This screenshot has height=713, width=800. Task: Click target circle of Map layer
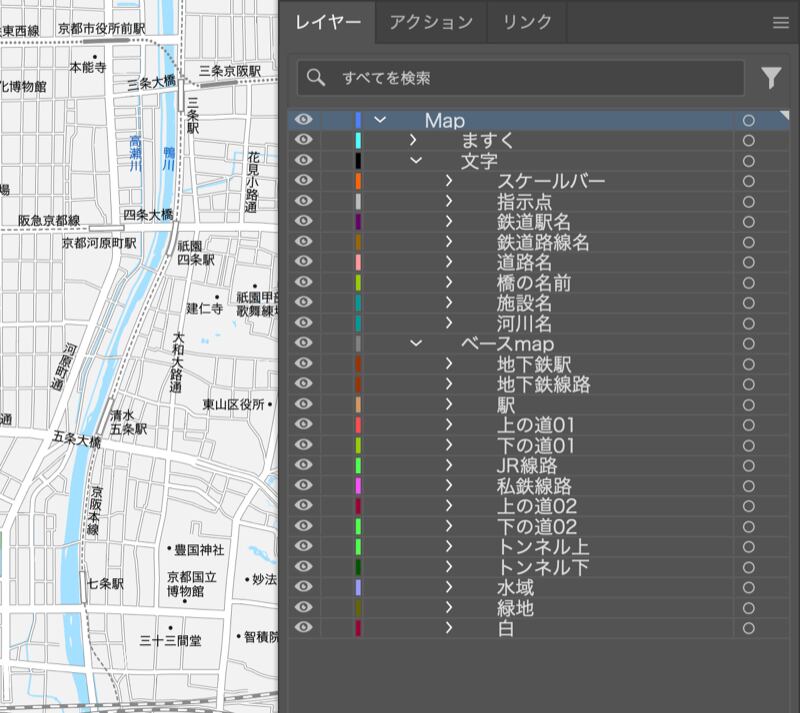(748, 120)
